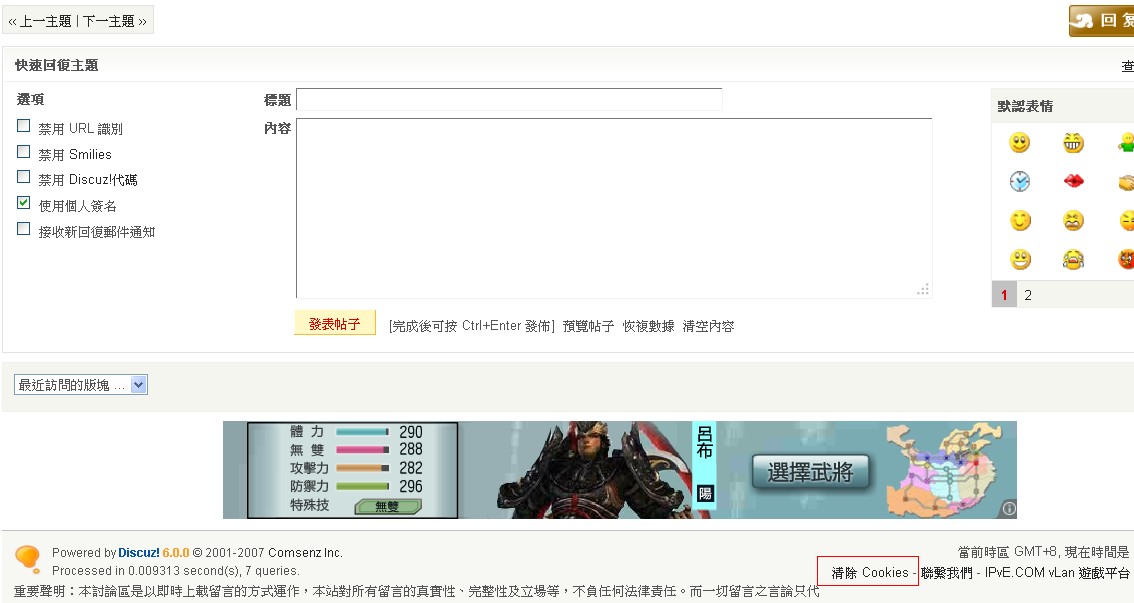Click the Processed in 0.009313 second(s) text
Screen dimensions: 1134x603
click(176, 570)
